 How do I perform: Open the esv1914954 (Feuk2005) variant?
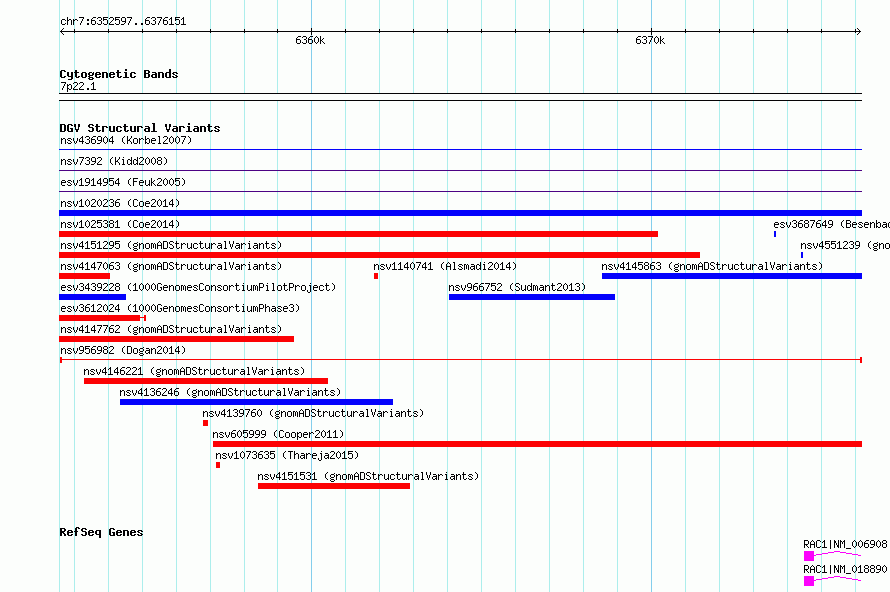point(123,182)
